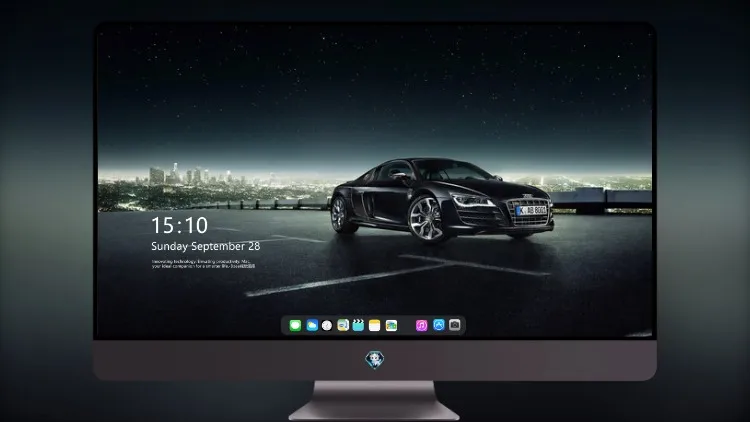
Task: Open the Clock app in the dock
Action: [x=327, y=325]
